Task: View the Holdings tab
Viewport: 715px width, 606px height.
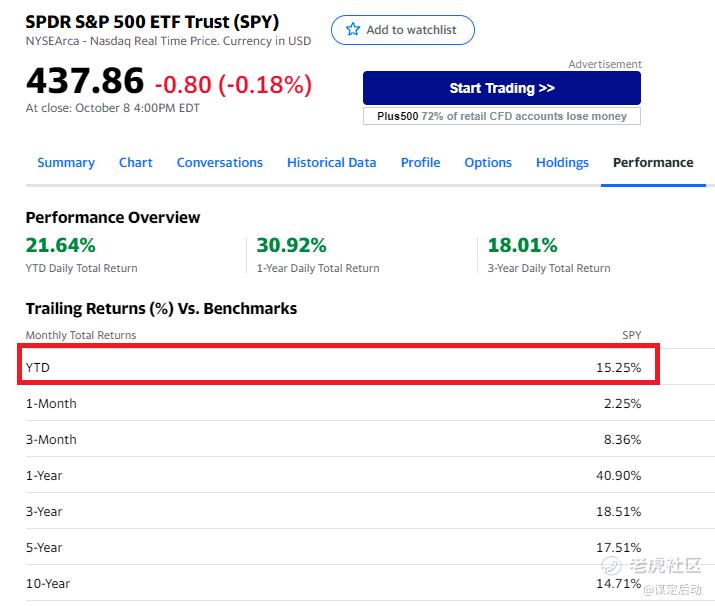Action: 562,163
